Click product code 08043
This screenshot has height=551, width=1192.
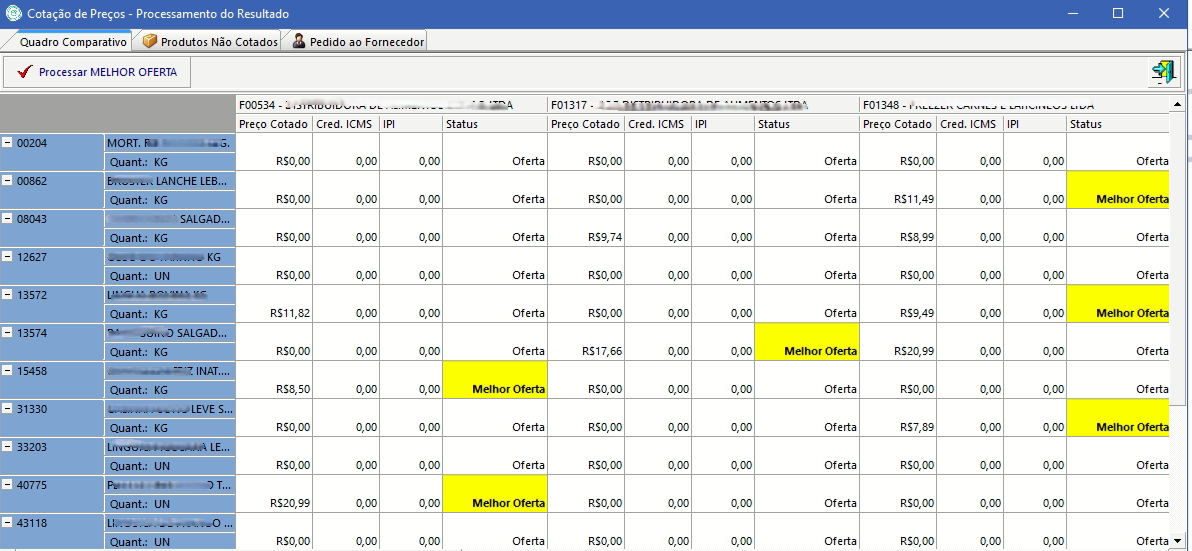tap(32, 219)
